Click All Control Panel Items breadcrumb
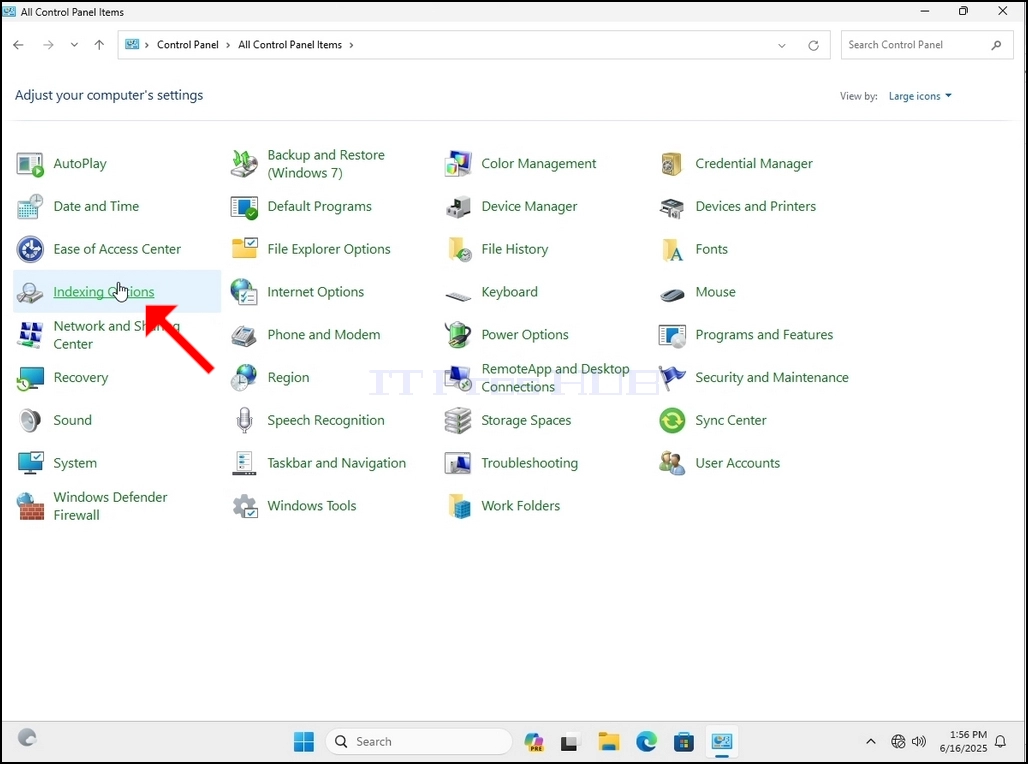1028x764 pixels. click(290, 45)
